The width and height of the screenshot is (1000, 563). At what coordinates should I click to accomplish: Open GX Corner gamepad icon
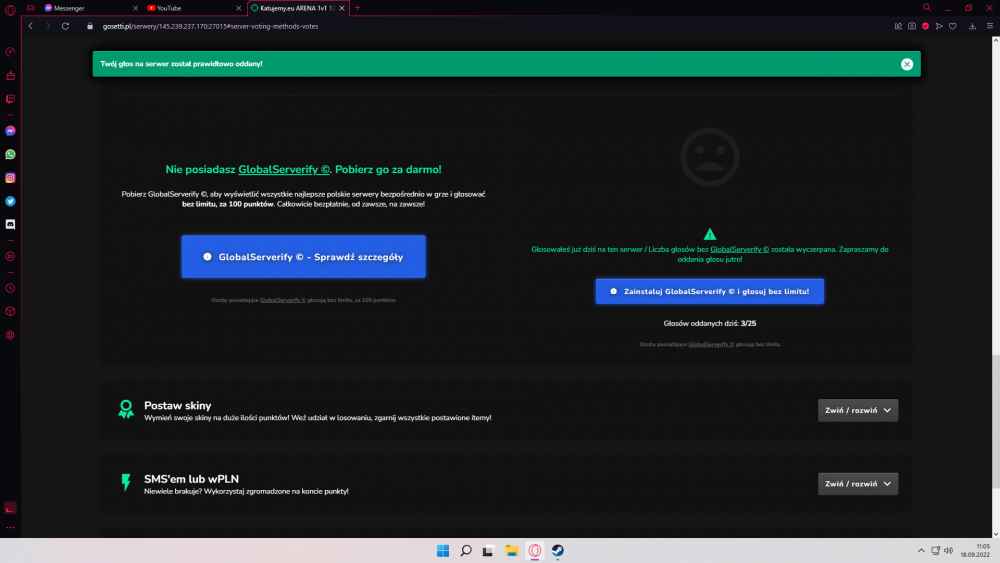[31, 8]
